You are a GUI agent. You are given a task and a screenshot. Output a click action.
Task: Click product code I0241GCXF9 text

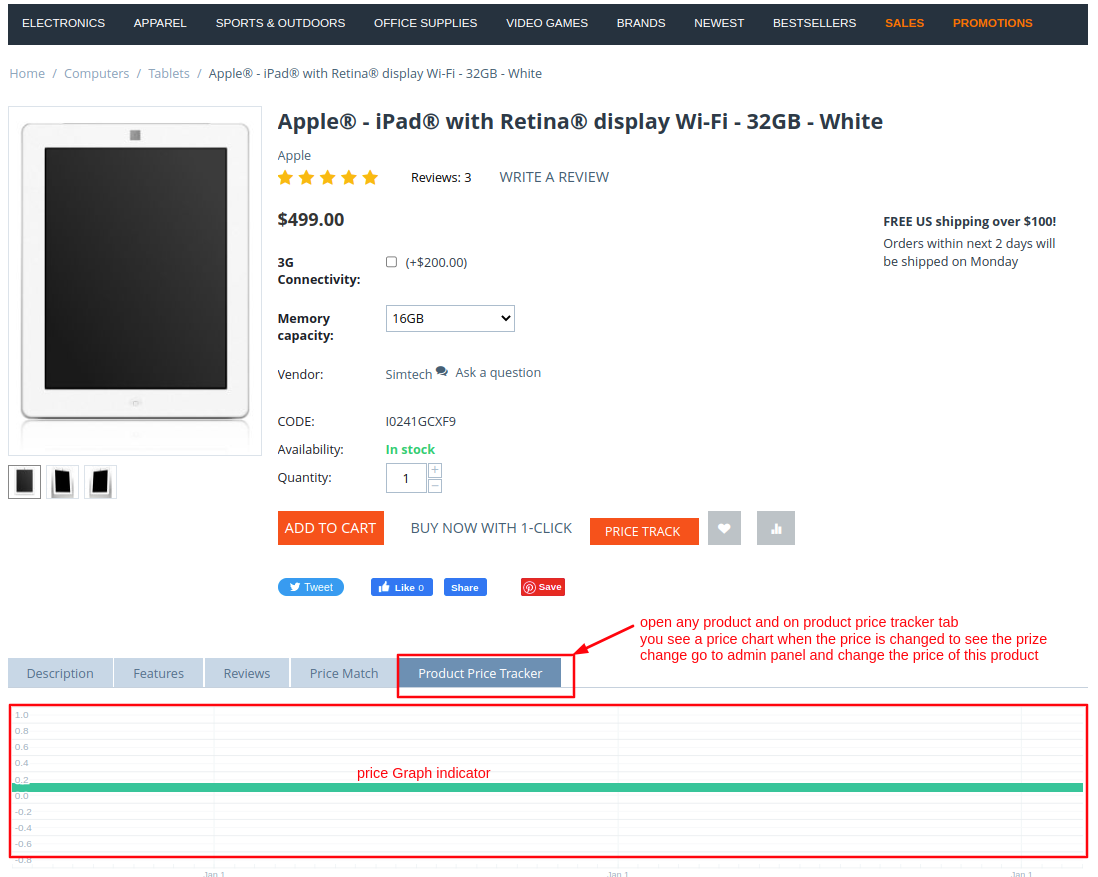click(x=421, y=422)
